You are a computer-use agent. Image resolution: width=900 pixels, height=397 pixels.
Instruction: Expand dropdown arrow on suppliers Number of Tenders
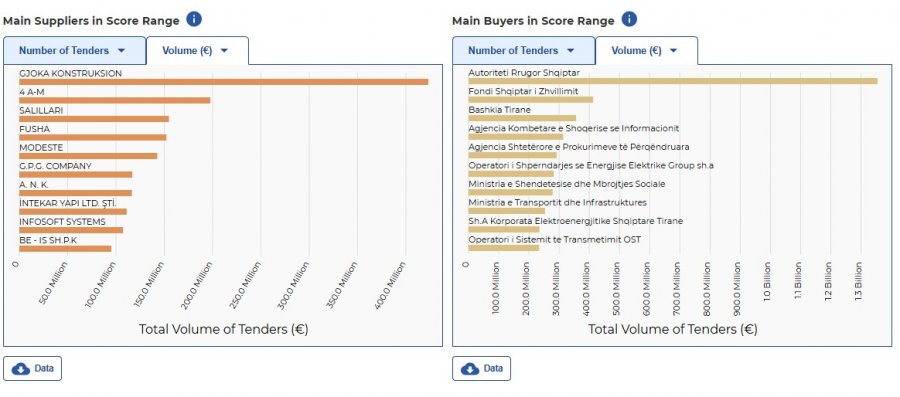pos(121,50)
